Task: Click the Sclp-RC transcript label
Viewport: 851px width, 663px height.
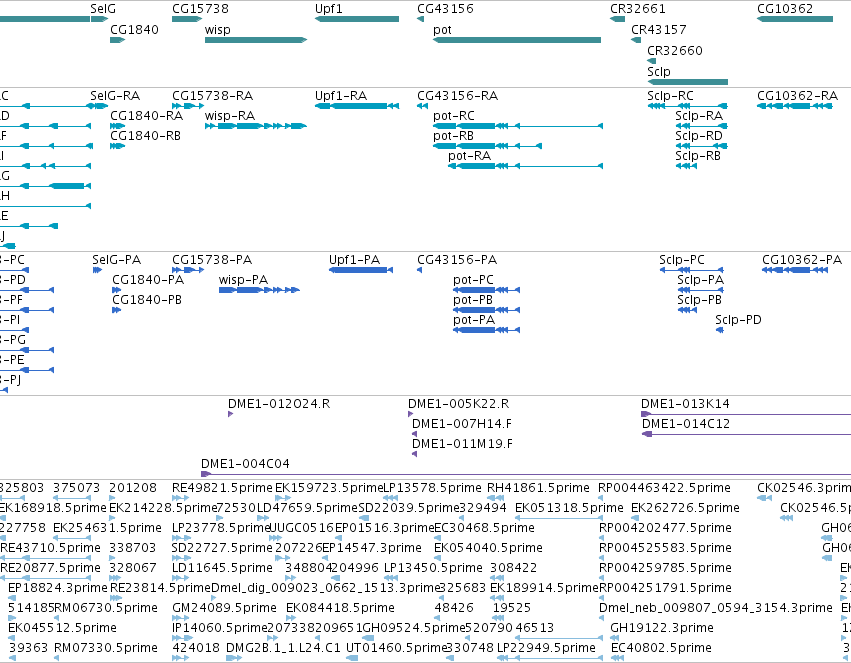Action: pyautogui.click(x=670, y=95)
